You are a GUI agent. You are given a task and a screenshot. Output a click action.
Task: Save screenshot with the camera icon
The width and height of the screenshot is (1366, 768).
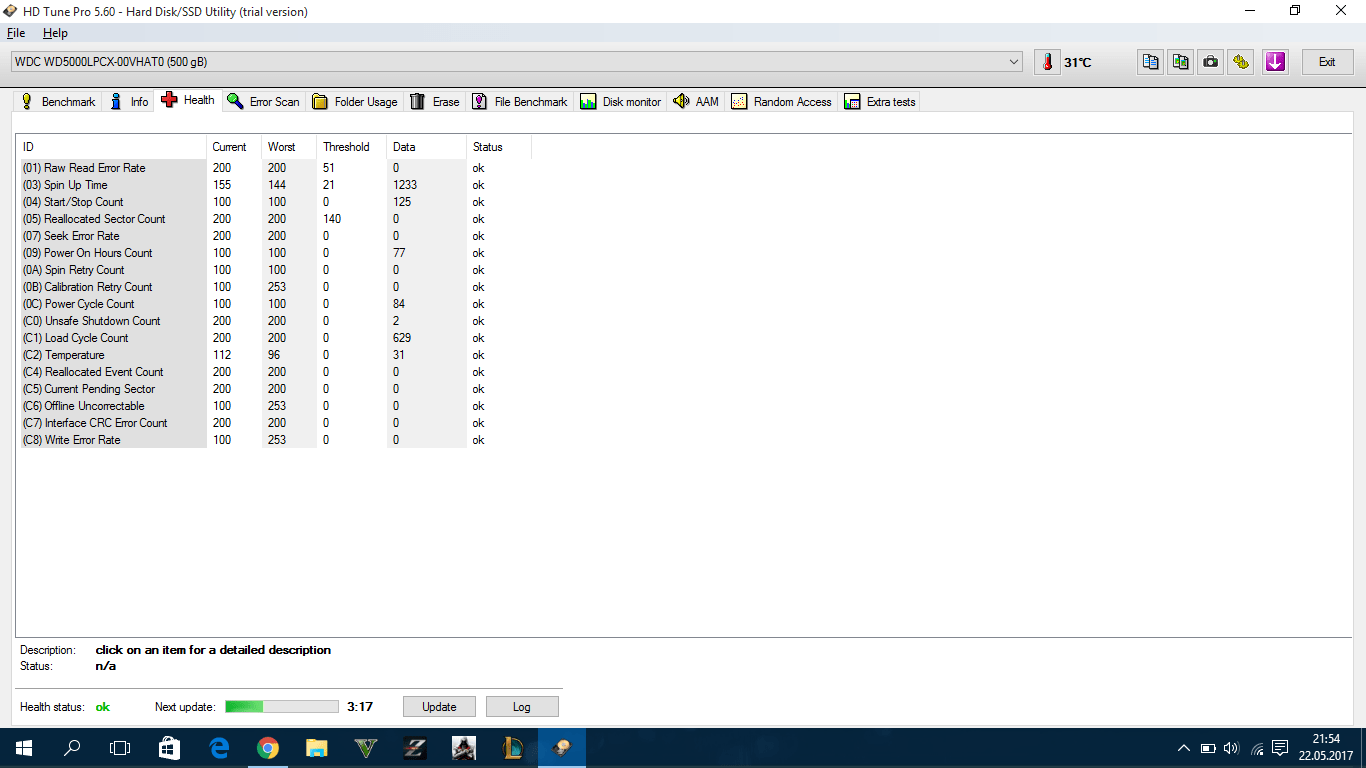click(1211, 62)
